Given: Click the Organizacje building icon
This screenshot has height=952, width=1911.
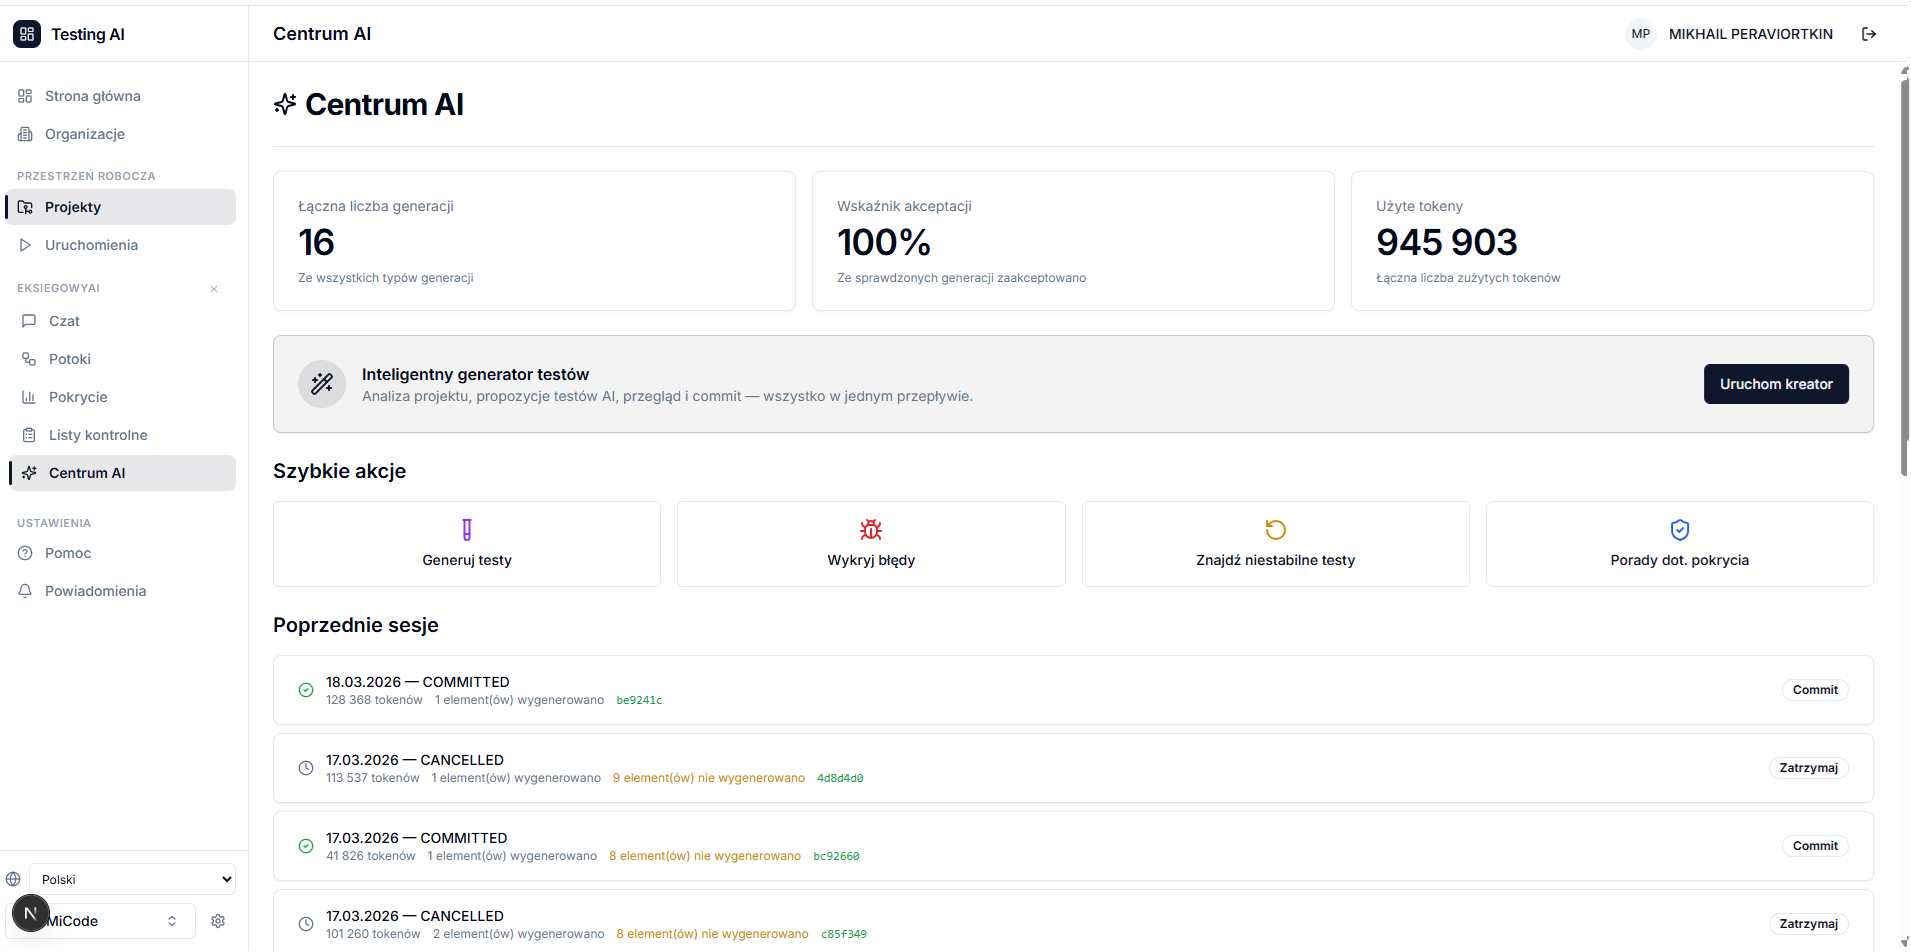Looking at the screenshot, I should click(x=25, y=134).
